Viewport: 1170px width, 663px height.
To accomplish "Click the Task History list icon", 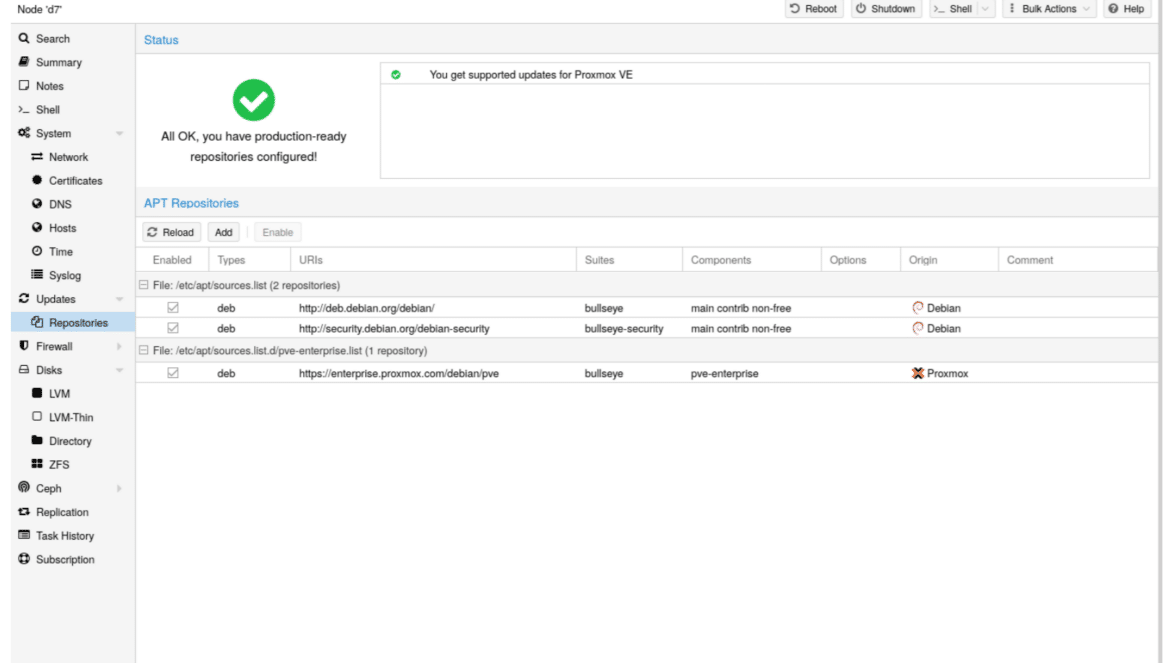I will [24, 535].
